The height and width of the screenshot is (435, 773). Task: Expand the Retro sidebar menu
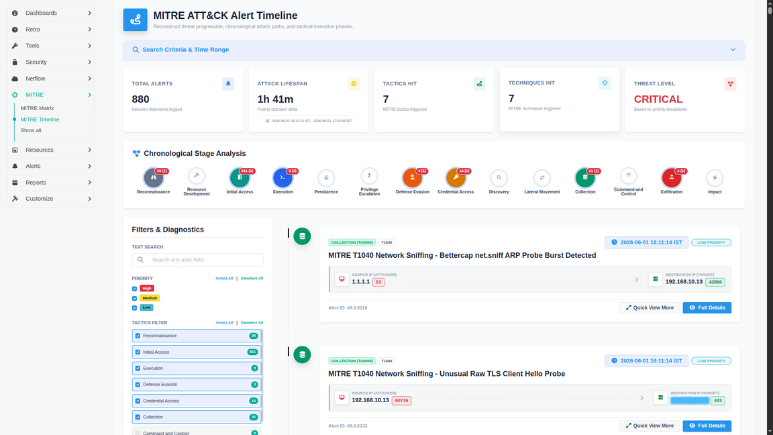[x=51, y=30]
